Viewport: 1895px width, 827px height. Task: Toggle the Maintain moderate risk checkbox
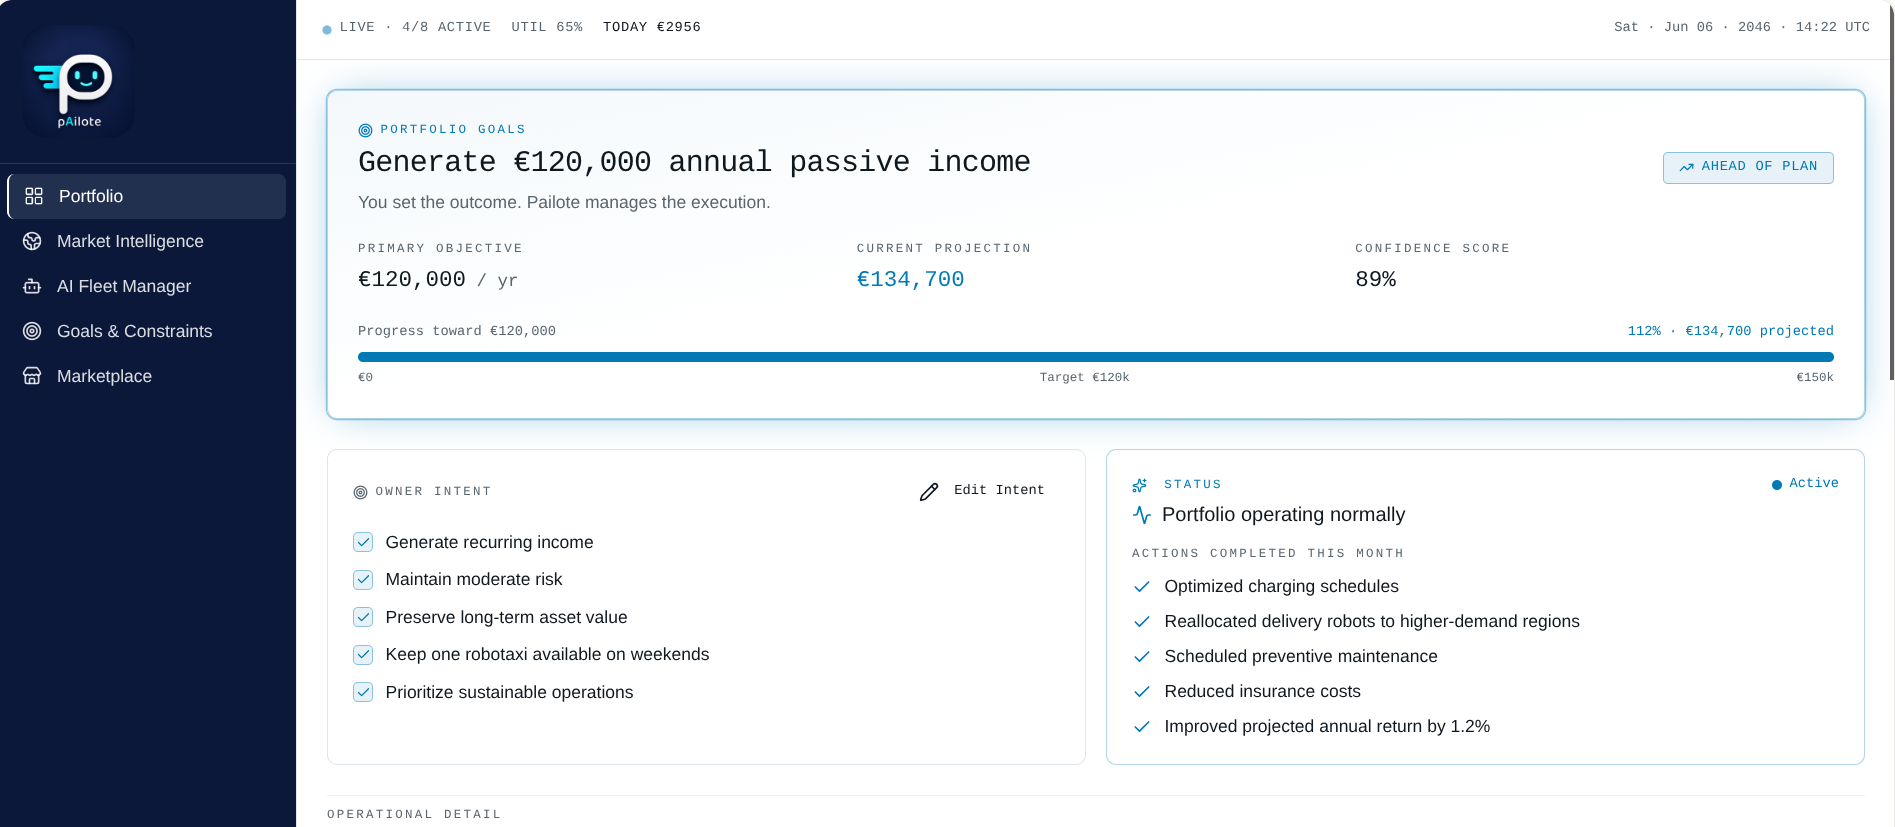(x=363, y=580)
